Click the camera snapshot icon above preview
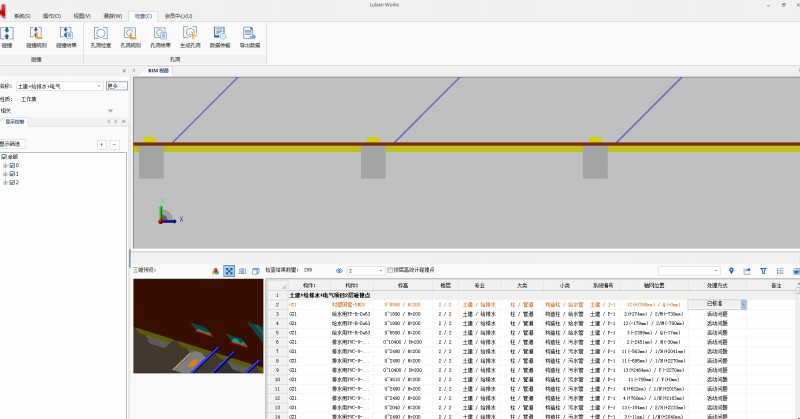 click(242, 271)
